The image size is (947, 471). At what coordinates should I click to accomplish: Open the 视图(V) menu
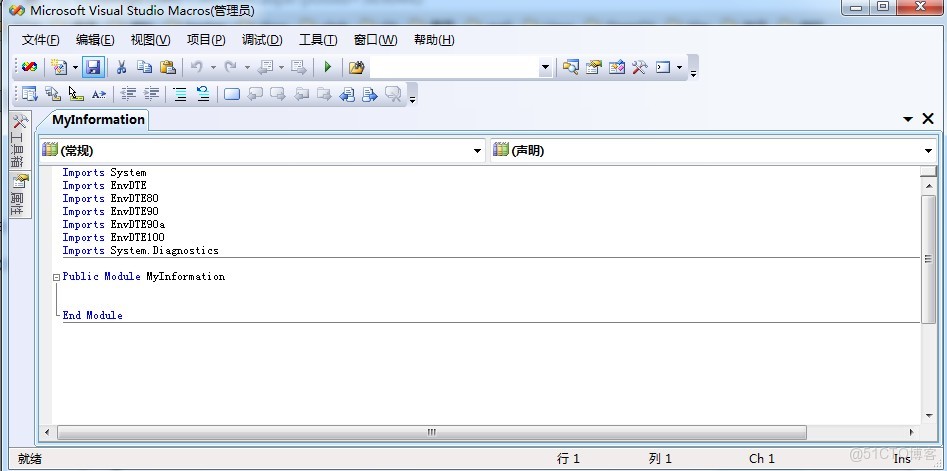pos(150,40)
